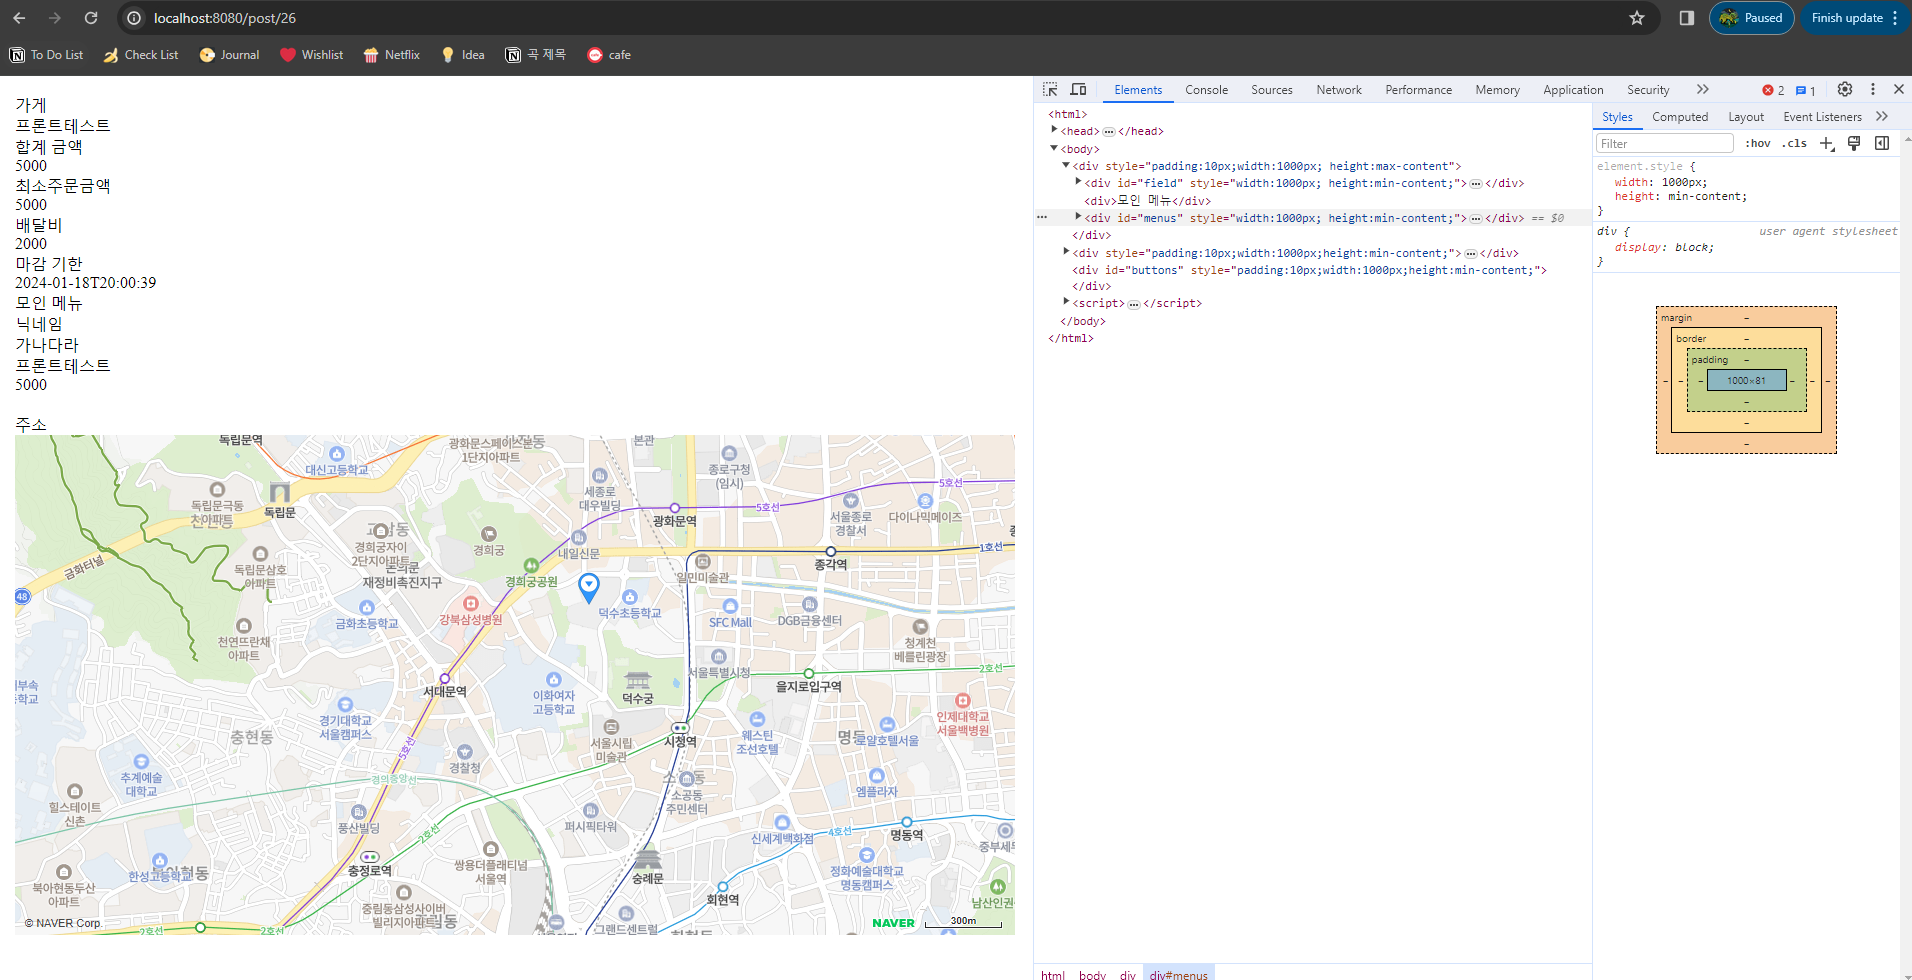Open the menus row three-dot actions
The image size is (1912, 980).
pos(1042,217)
